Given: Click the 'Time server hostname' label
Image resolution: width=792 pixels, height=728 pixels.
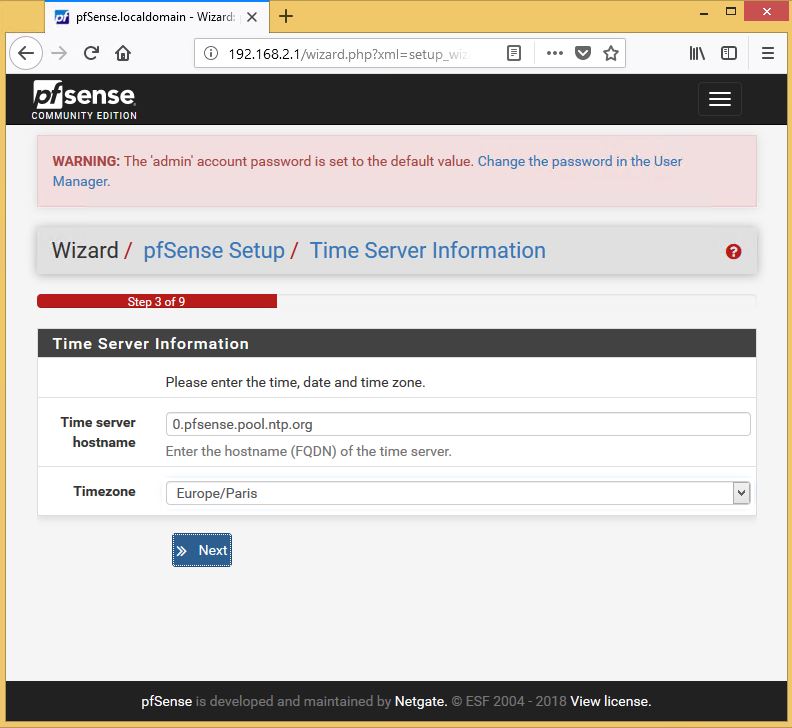Looking at the screenshot, I should pos(98,432).
